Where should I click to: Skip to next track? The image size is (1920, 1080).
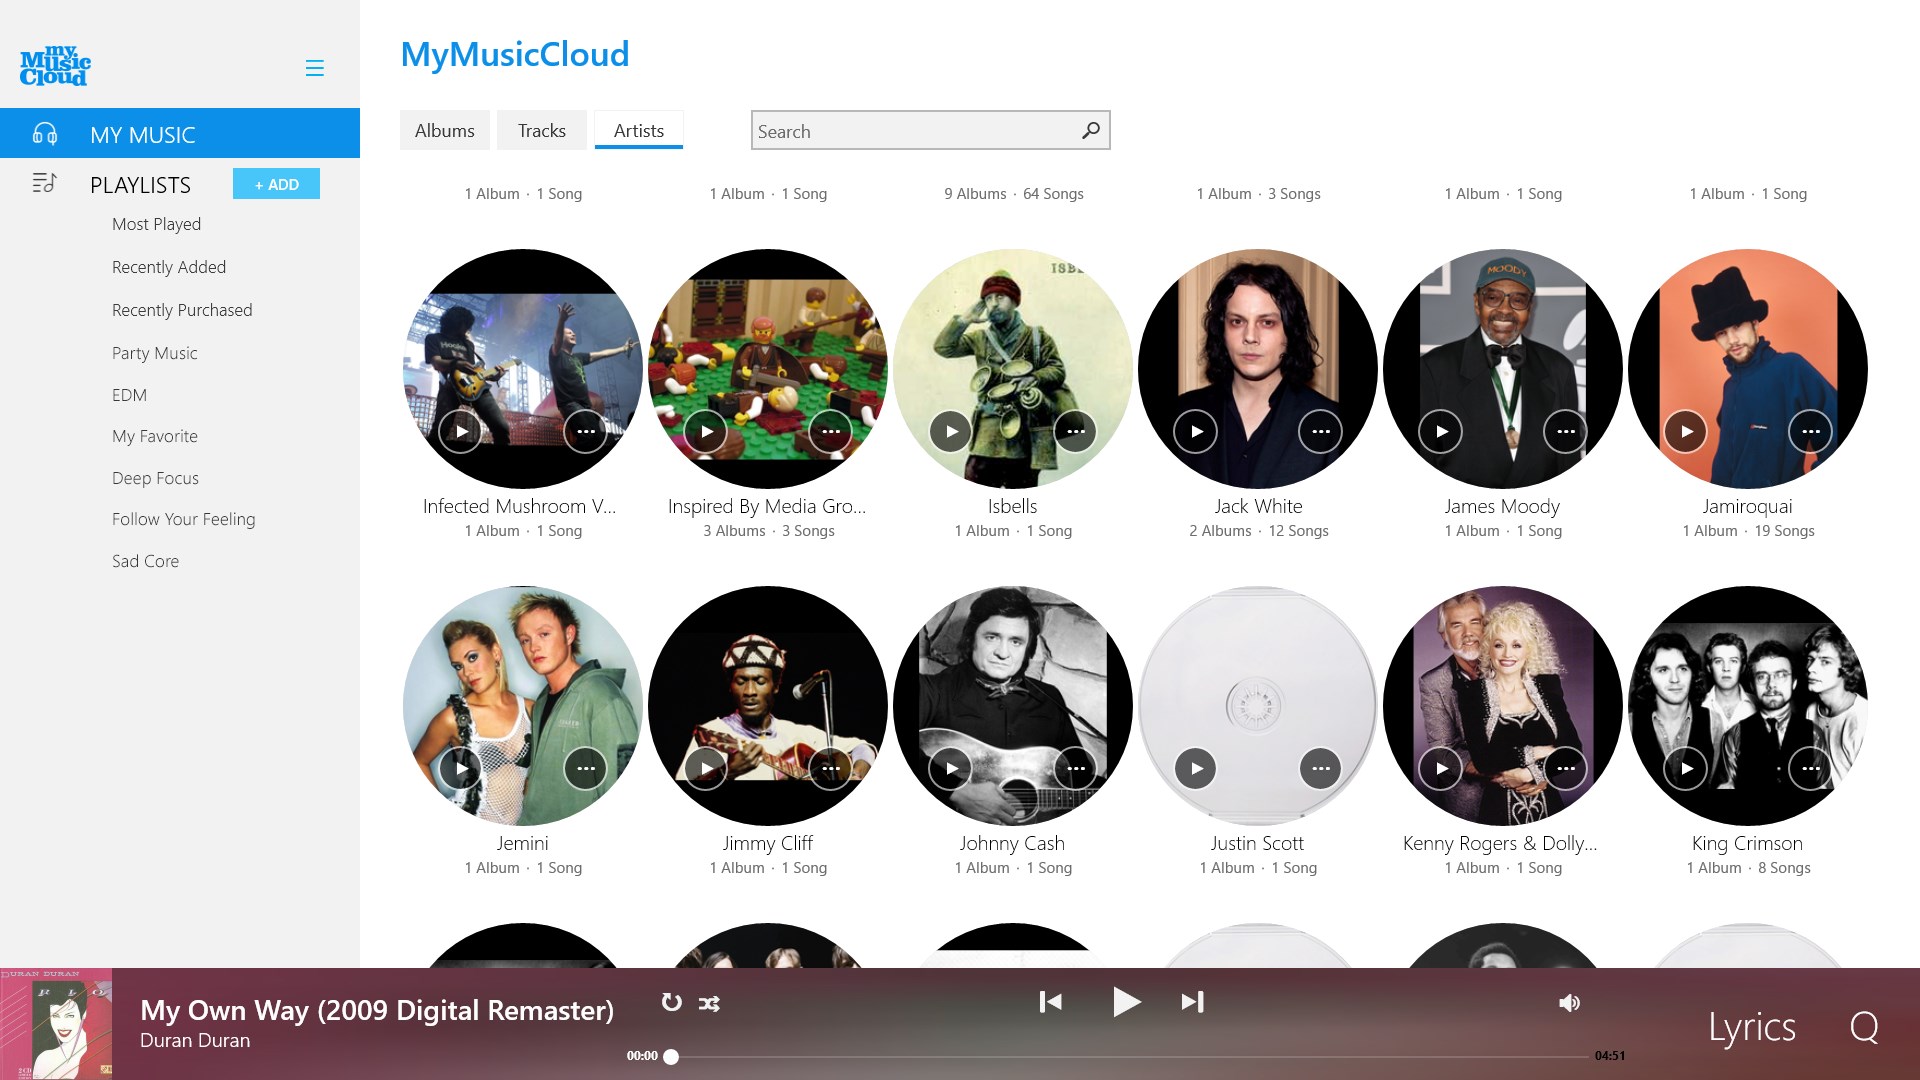pyautogui.click(x=1192, y=1001)
